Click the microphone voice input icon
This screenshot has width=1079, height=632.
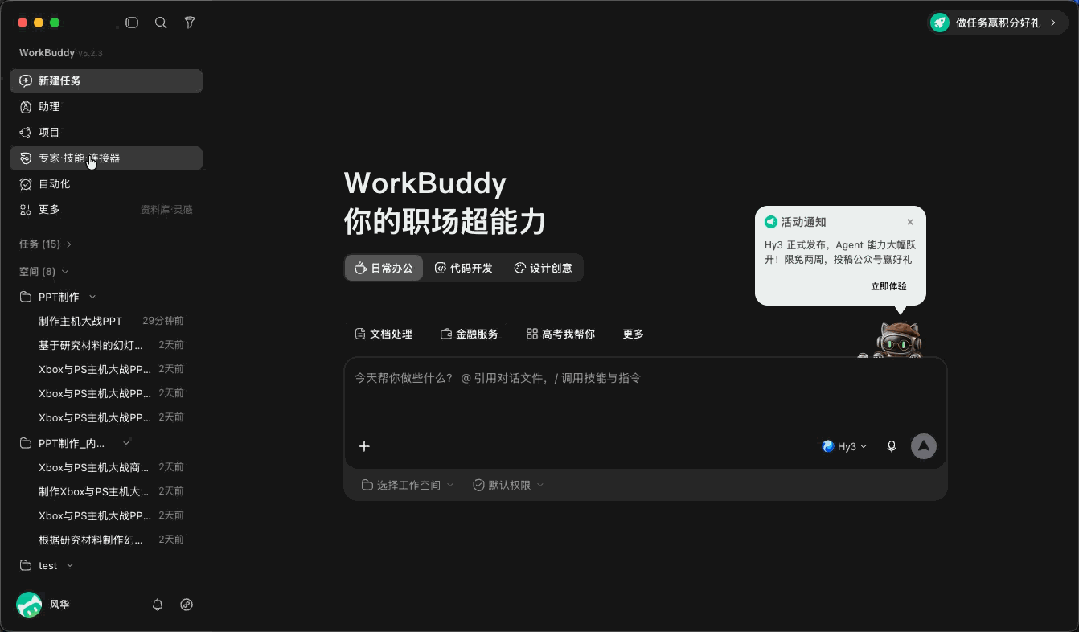click(891, 446)
